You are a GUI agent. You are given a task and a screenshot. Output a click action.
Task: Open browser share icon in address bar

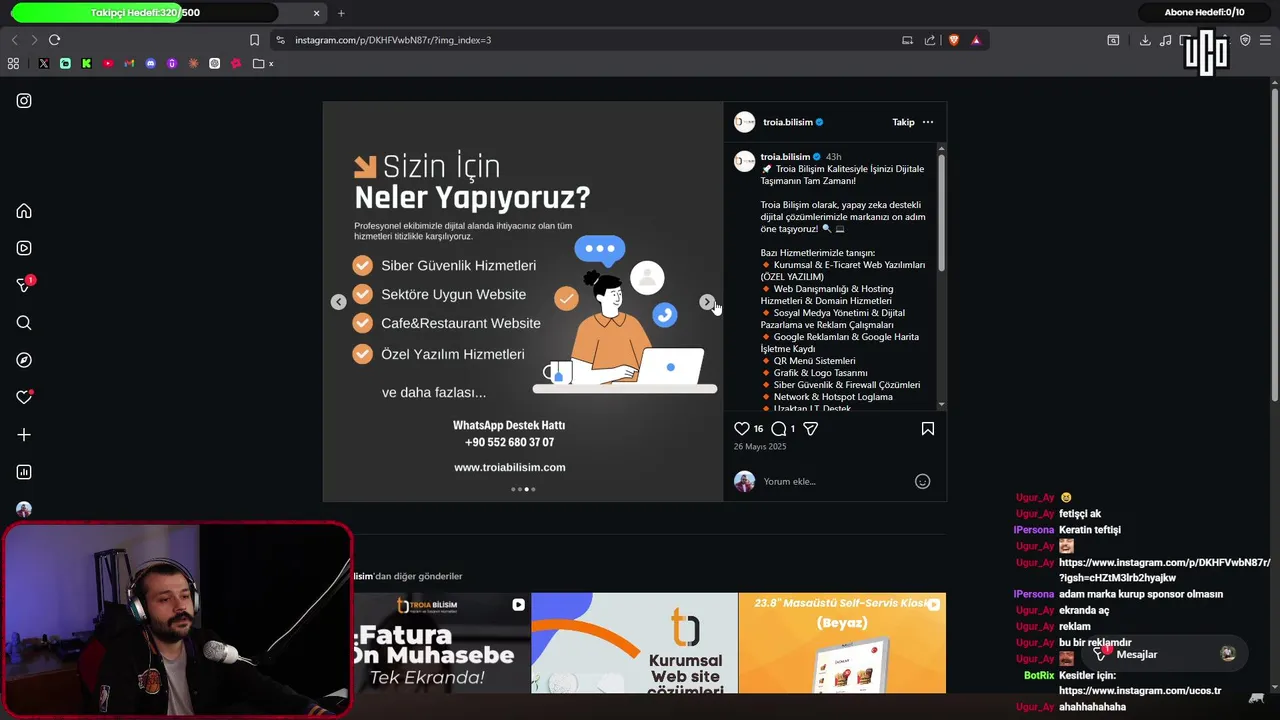pyautogui.click(x=930, y=40)
